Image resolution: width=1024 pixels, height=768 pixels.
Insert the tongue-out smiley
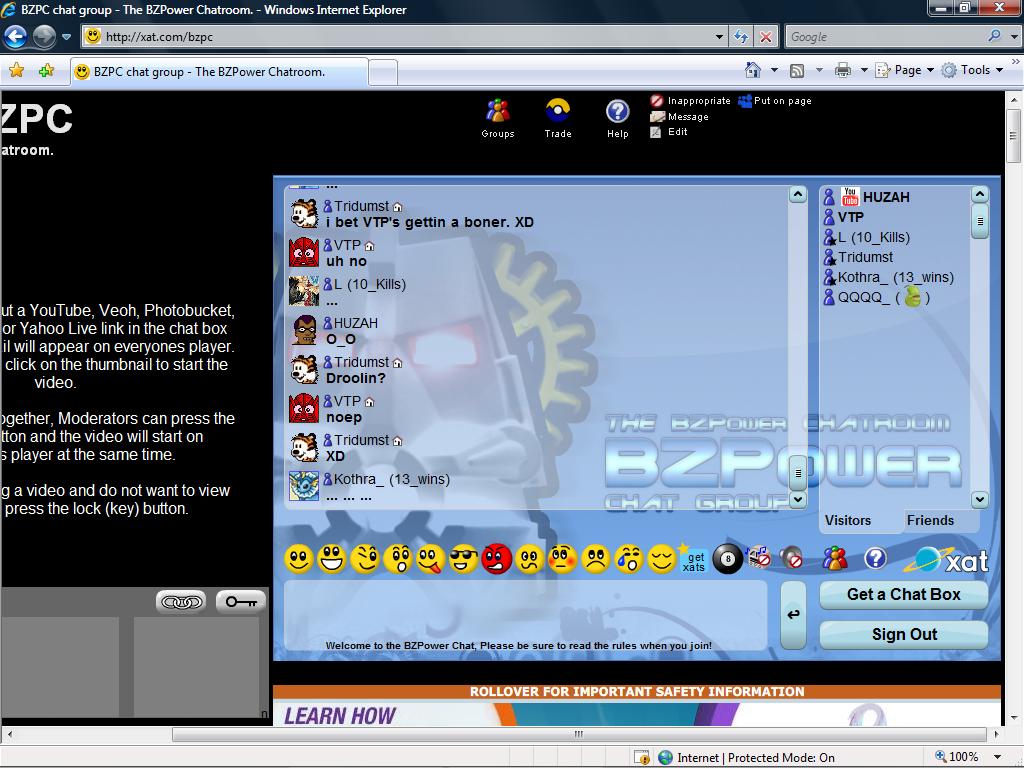431,559
